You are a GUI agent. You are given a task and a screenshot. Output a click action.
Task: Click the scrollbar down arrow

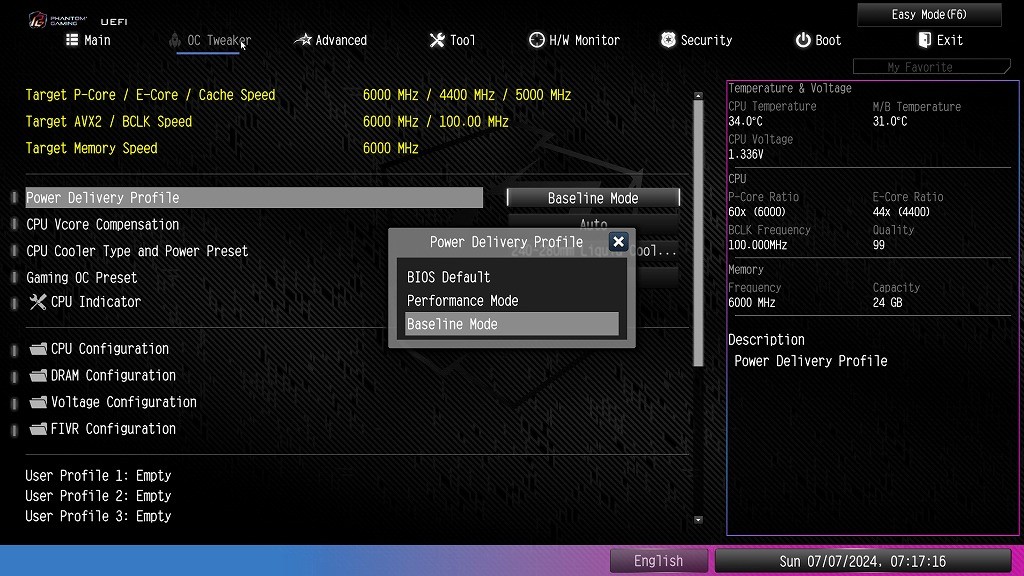[698, 520]
